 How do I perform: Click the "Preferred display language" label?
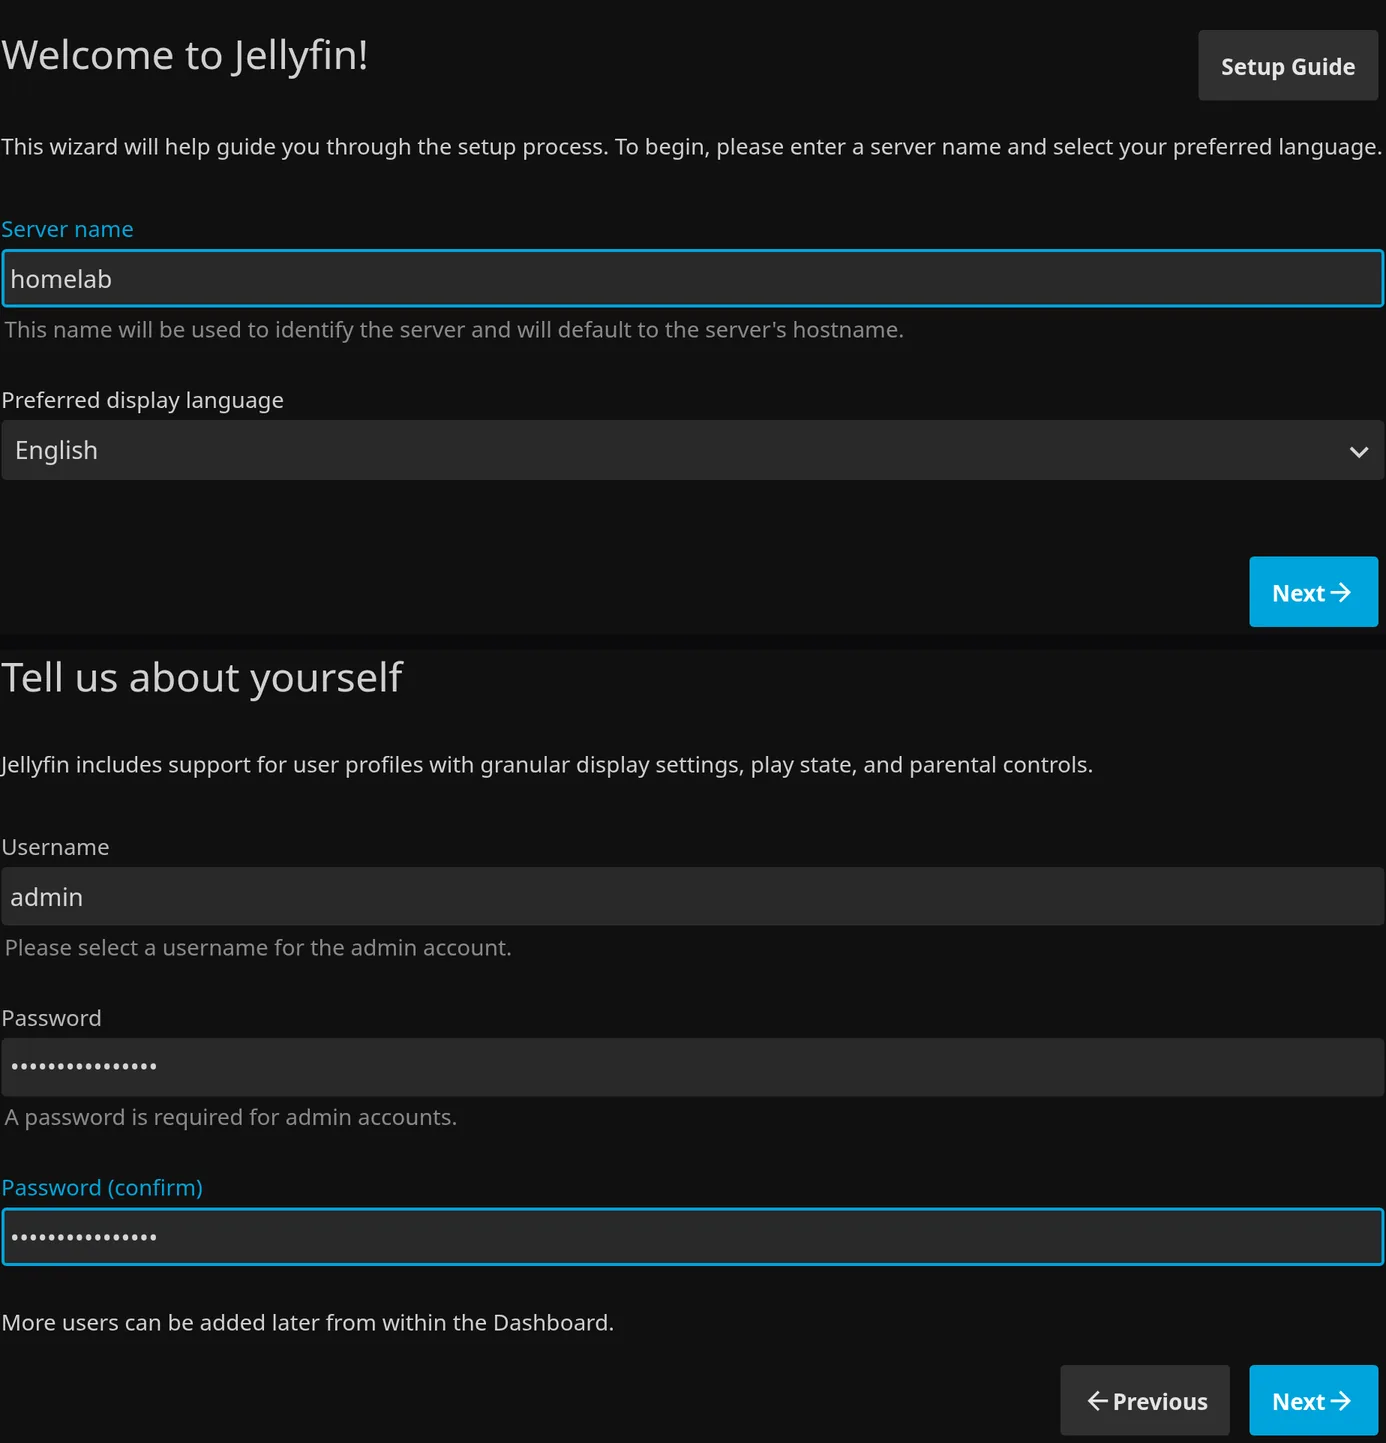(142, 400)
